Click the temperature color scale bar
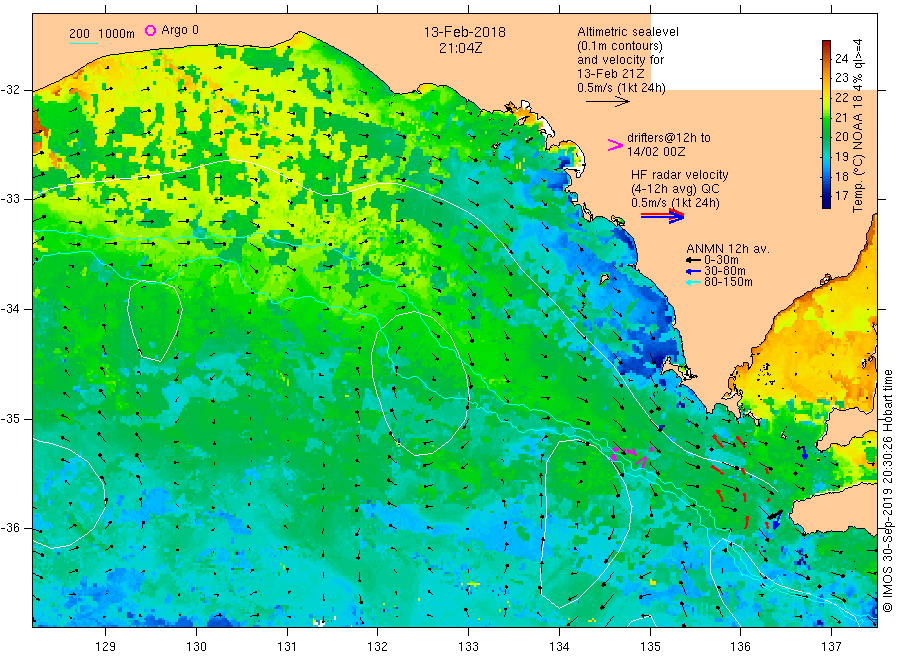Image resolution: width=900 pixels, height=660 pixels. click(827, 124)
